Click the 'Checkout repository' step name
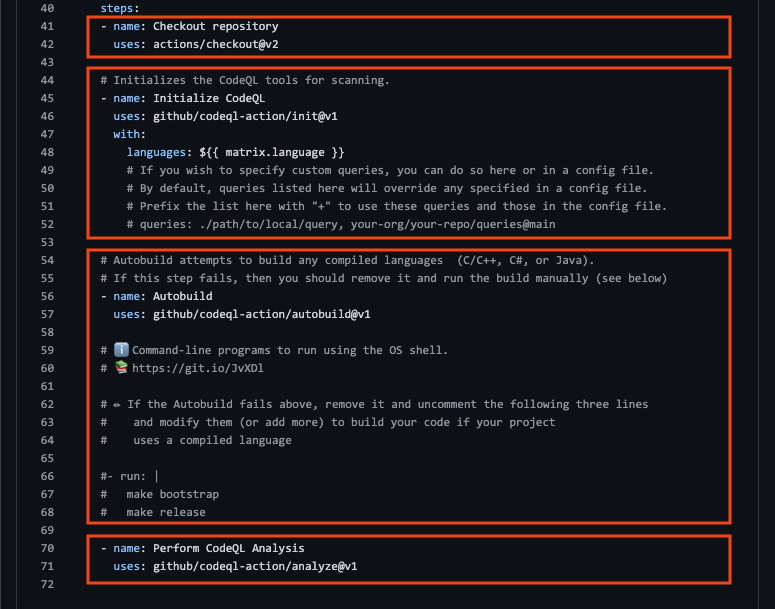The image size is (775, 609). pyautogui.click(x=215, y=26)
